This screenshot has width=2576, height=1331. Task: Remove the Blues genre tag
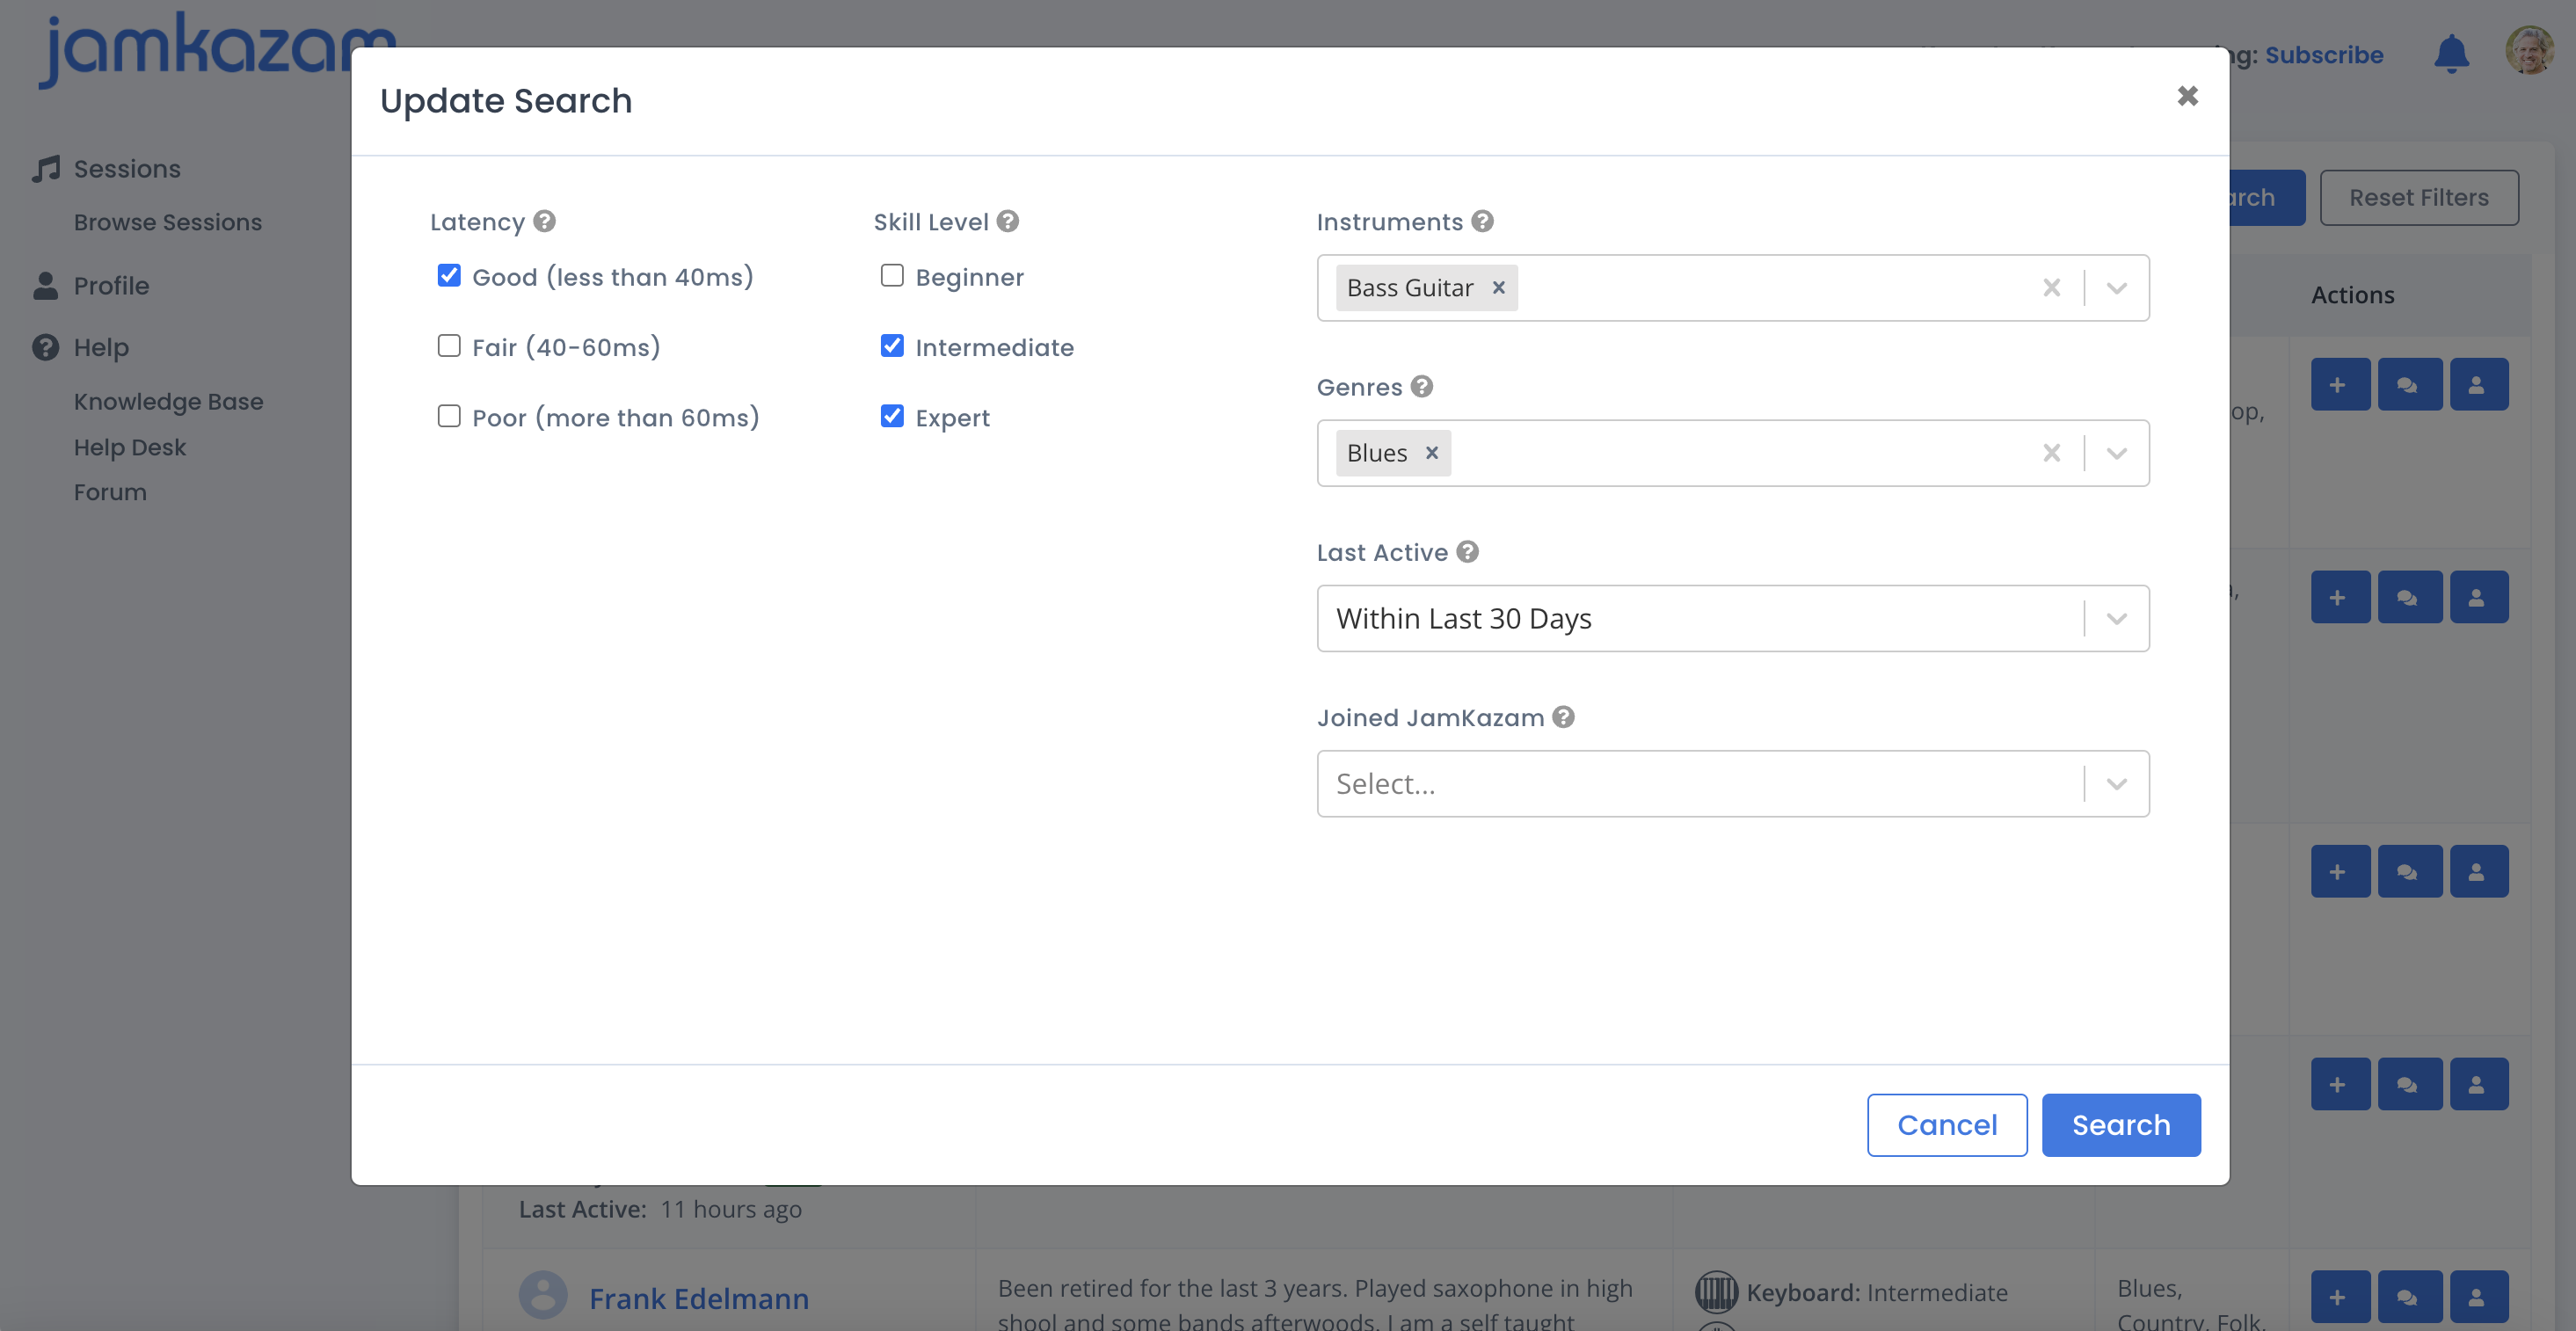[x=1431, y=453]
